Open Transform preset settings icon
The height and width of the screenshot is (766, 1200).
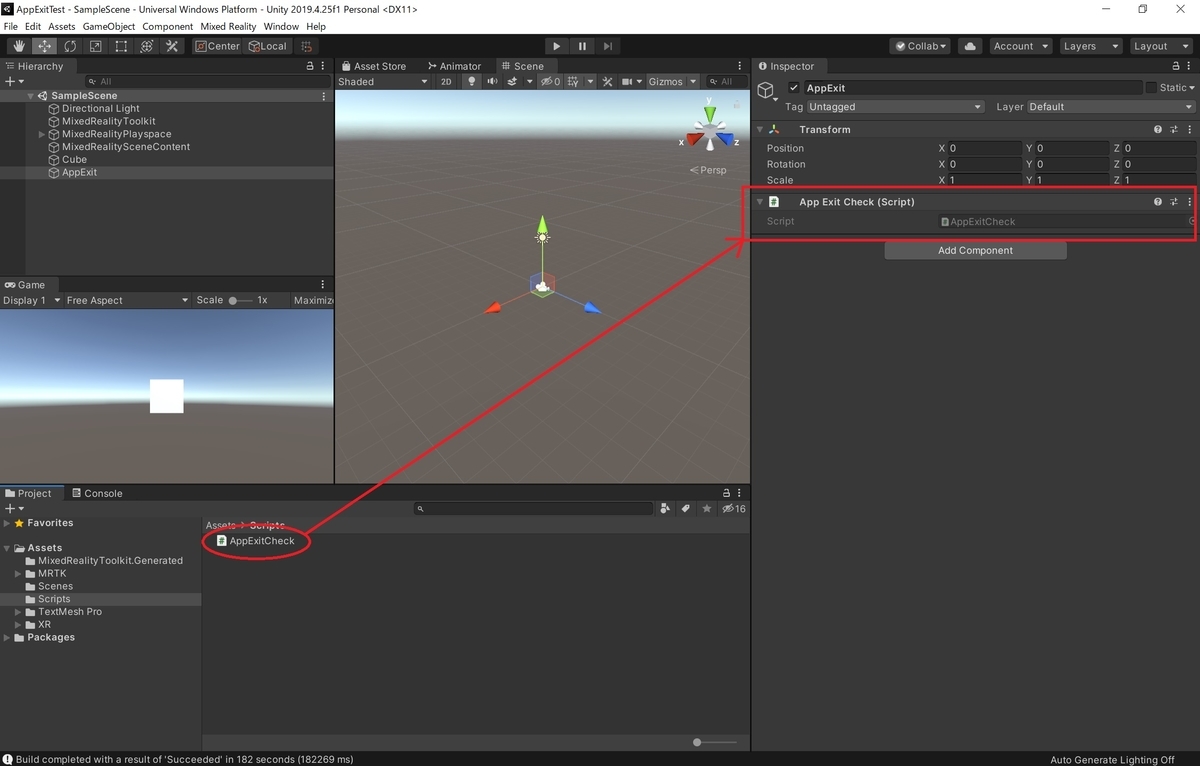point(1174,129)
